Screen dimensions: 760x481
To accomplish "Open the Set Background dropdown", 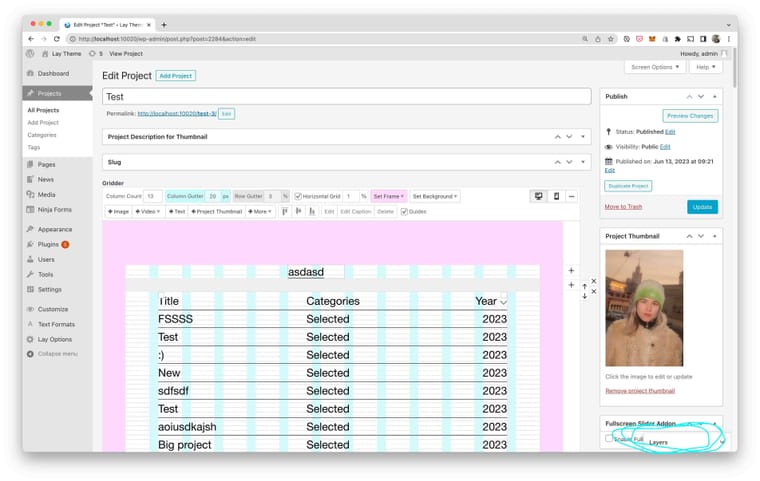I will click(x=435, y=196).
